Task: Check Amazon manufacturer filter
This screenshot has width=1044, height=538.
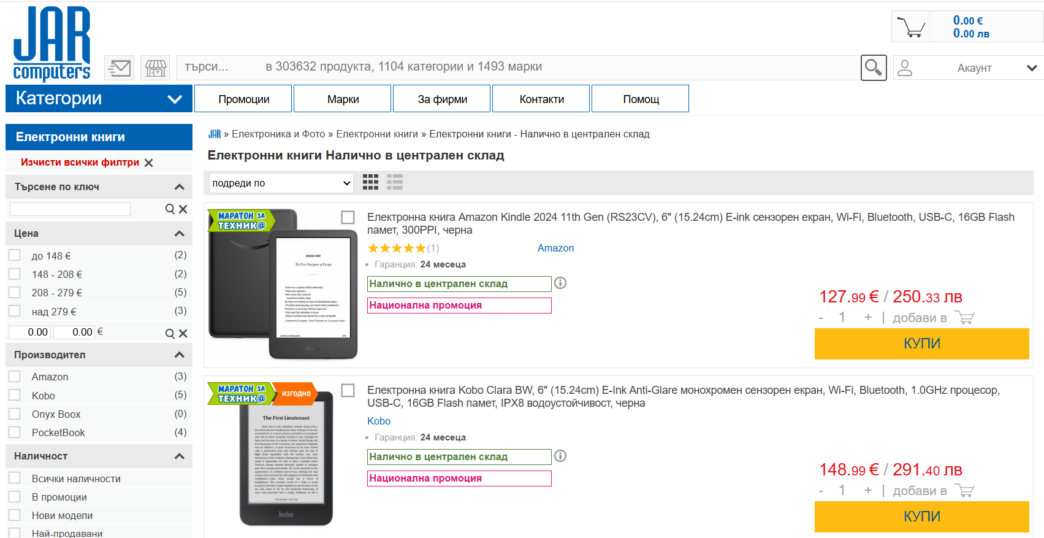Action: point(14,376)
